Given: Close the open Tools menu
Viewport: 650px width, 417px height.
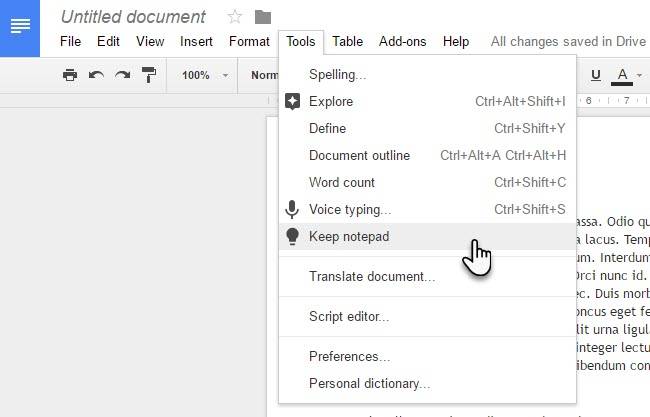Looking at the screenshot, I should click(x=301, y=41).
